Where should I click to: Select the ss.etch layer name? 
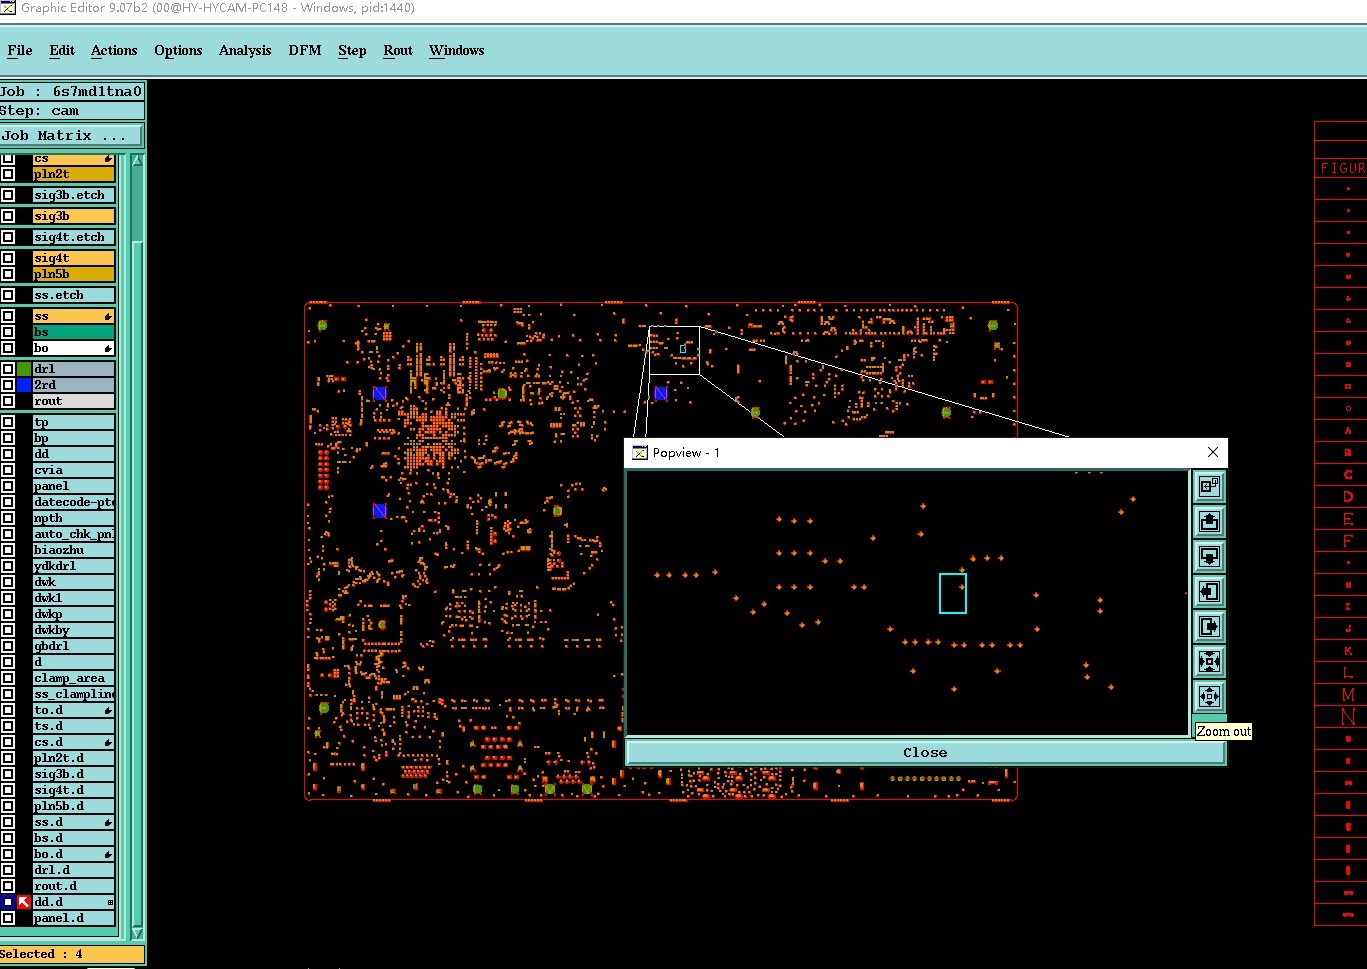click(74, 295)
